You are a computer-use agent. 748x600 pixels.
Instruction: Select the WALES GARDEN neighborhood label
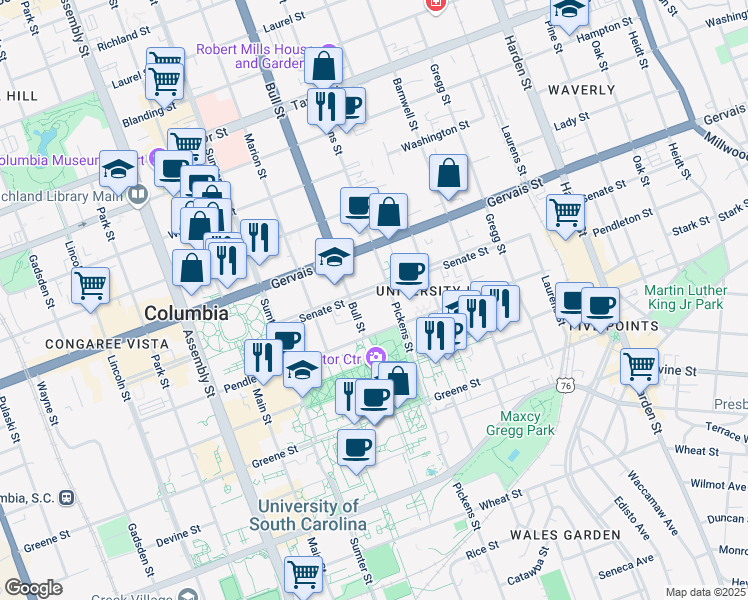click(x=565, y=535)
